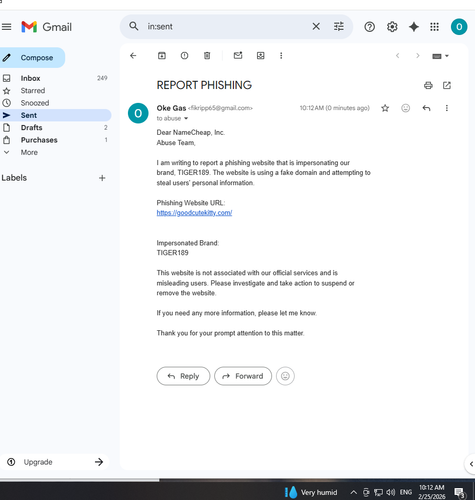Viewport: 475px width, 500px height.
Task: Open the Drafts folder
Action: [55, 128]
